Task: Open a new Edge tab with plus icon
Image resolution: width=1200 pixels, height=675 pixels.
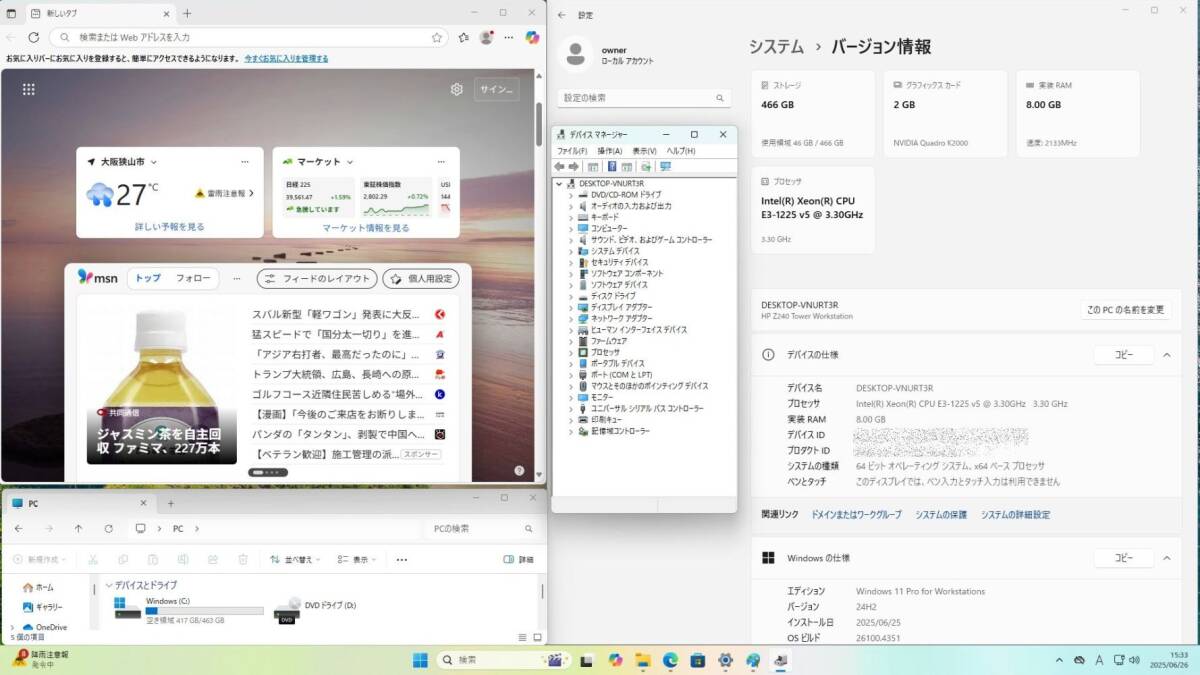Action: click(187, 14)
